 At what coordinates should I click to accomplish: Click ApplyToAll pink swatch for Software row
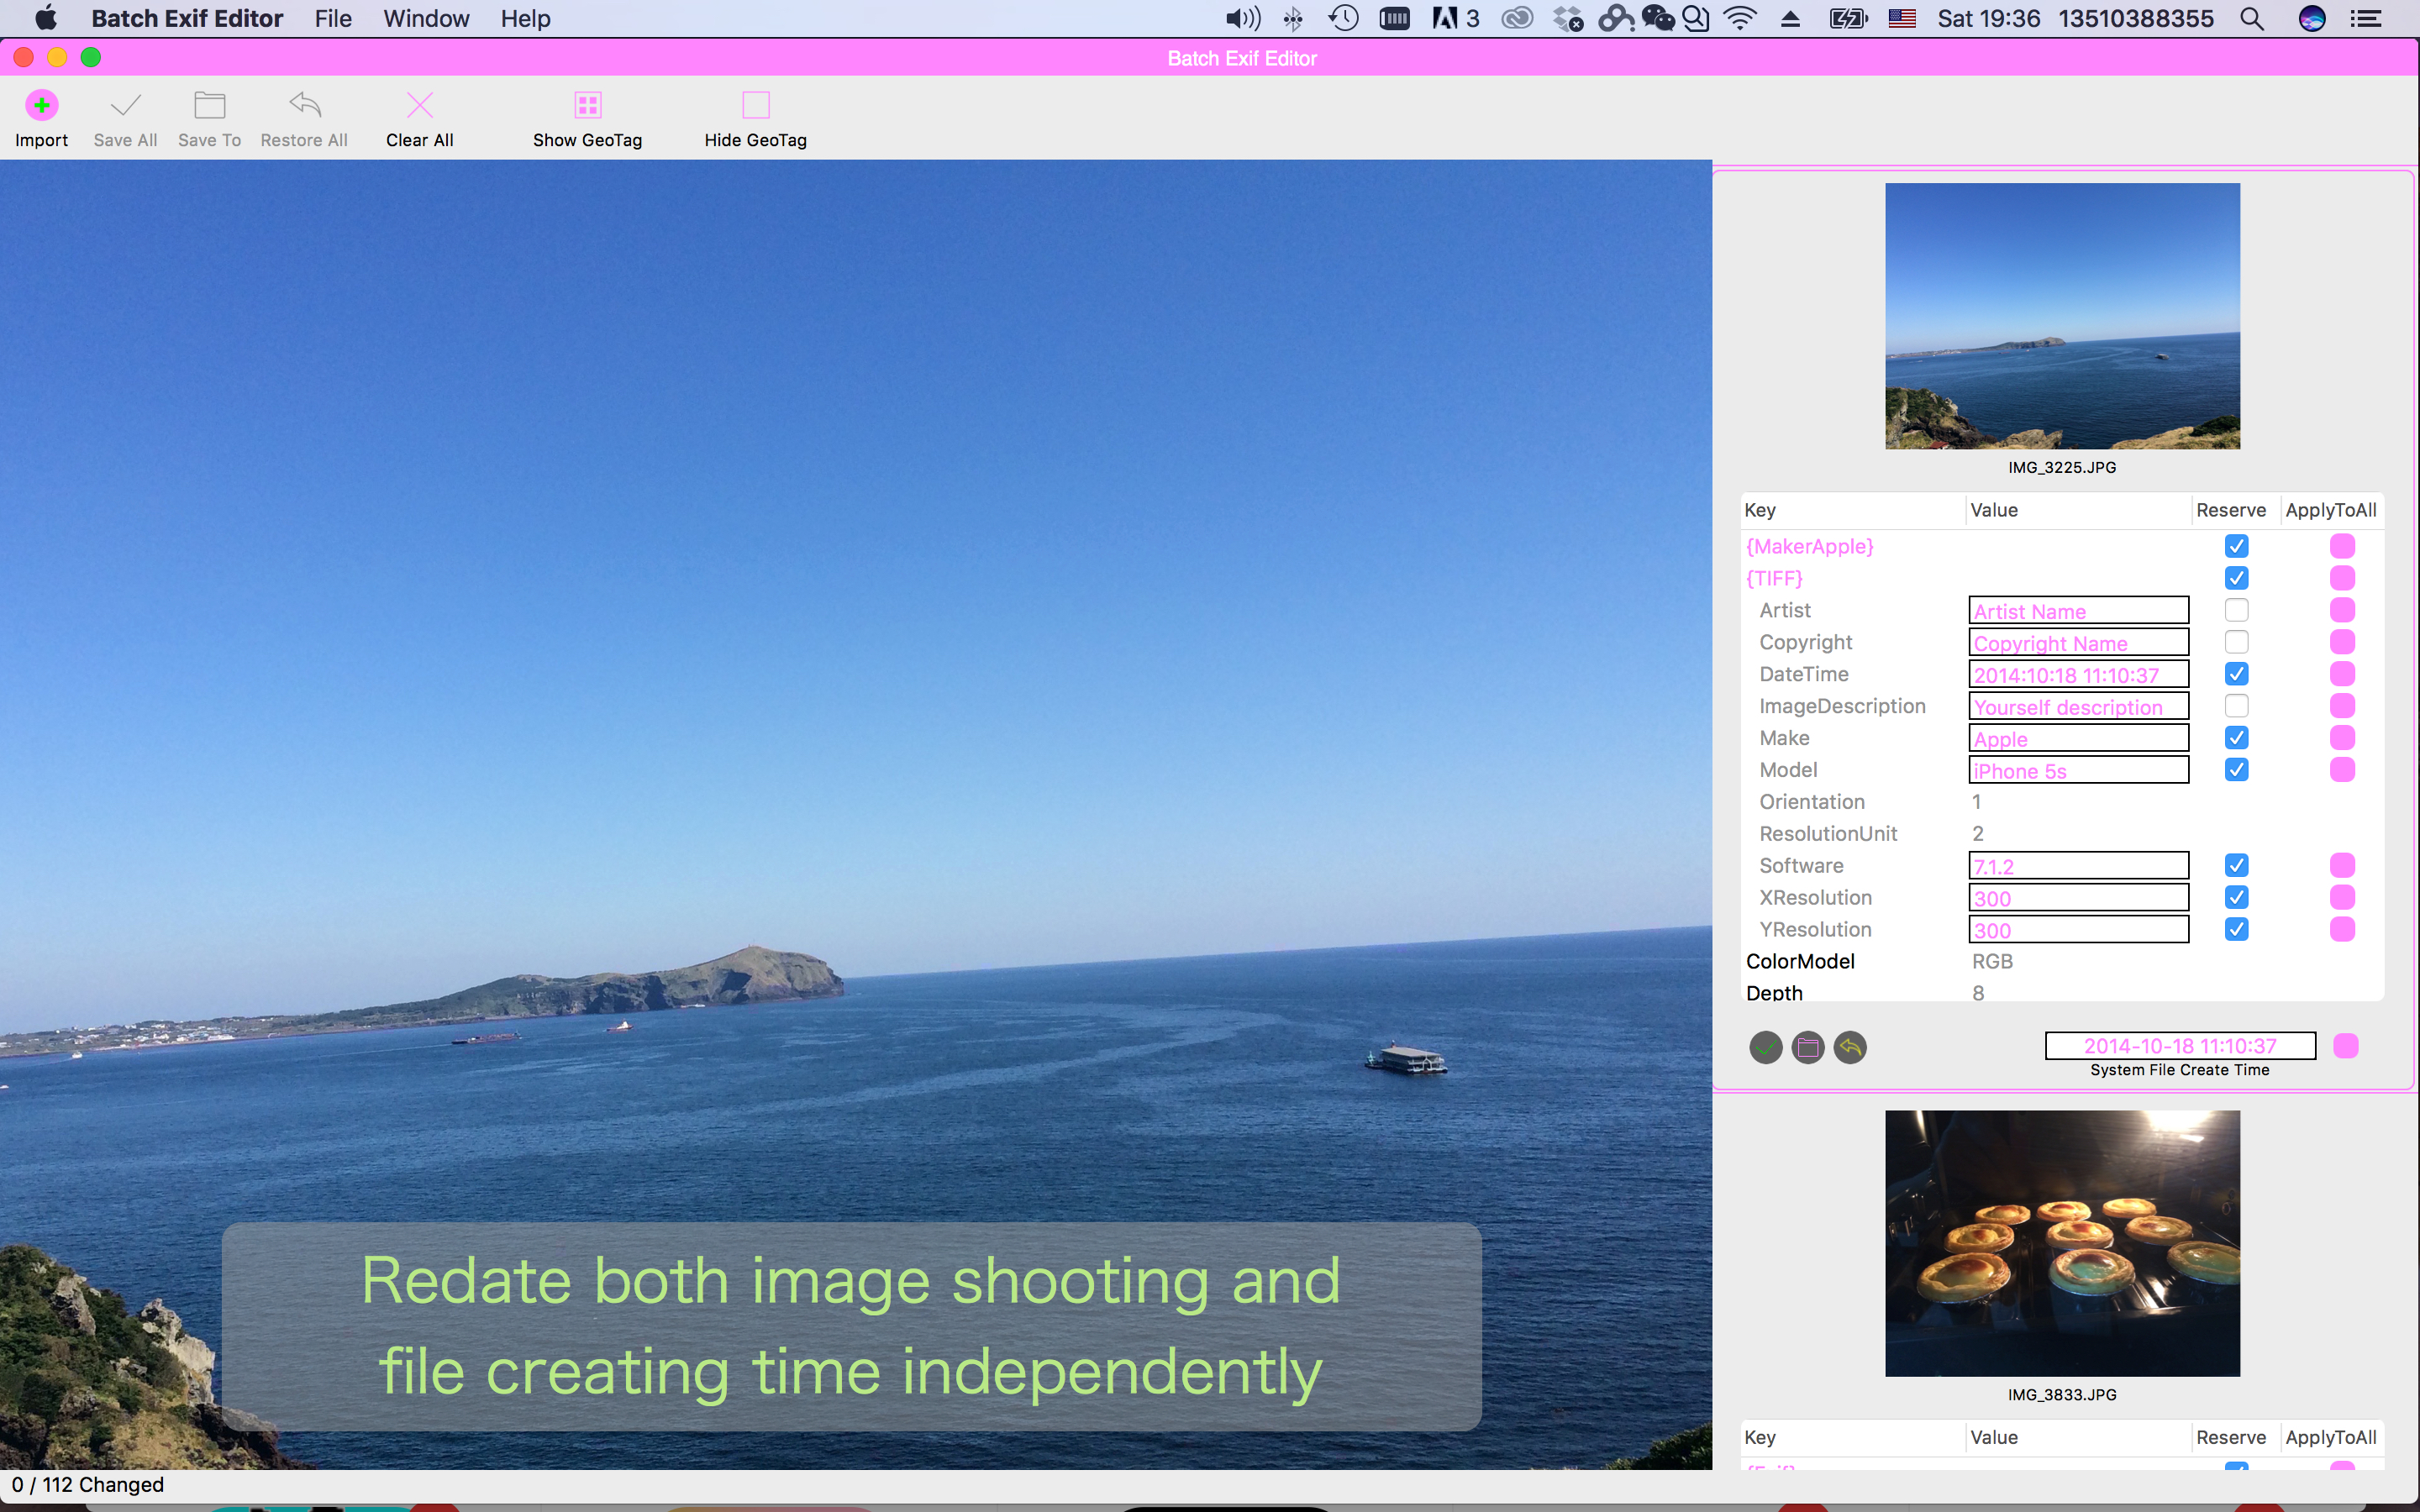pyautogui.click(x=2341, y=866)
